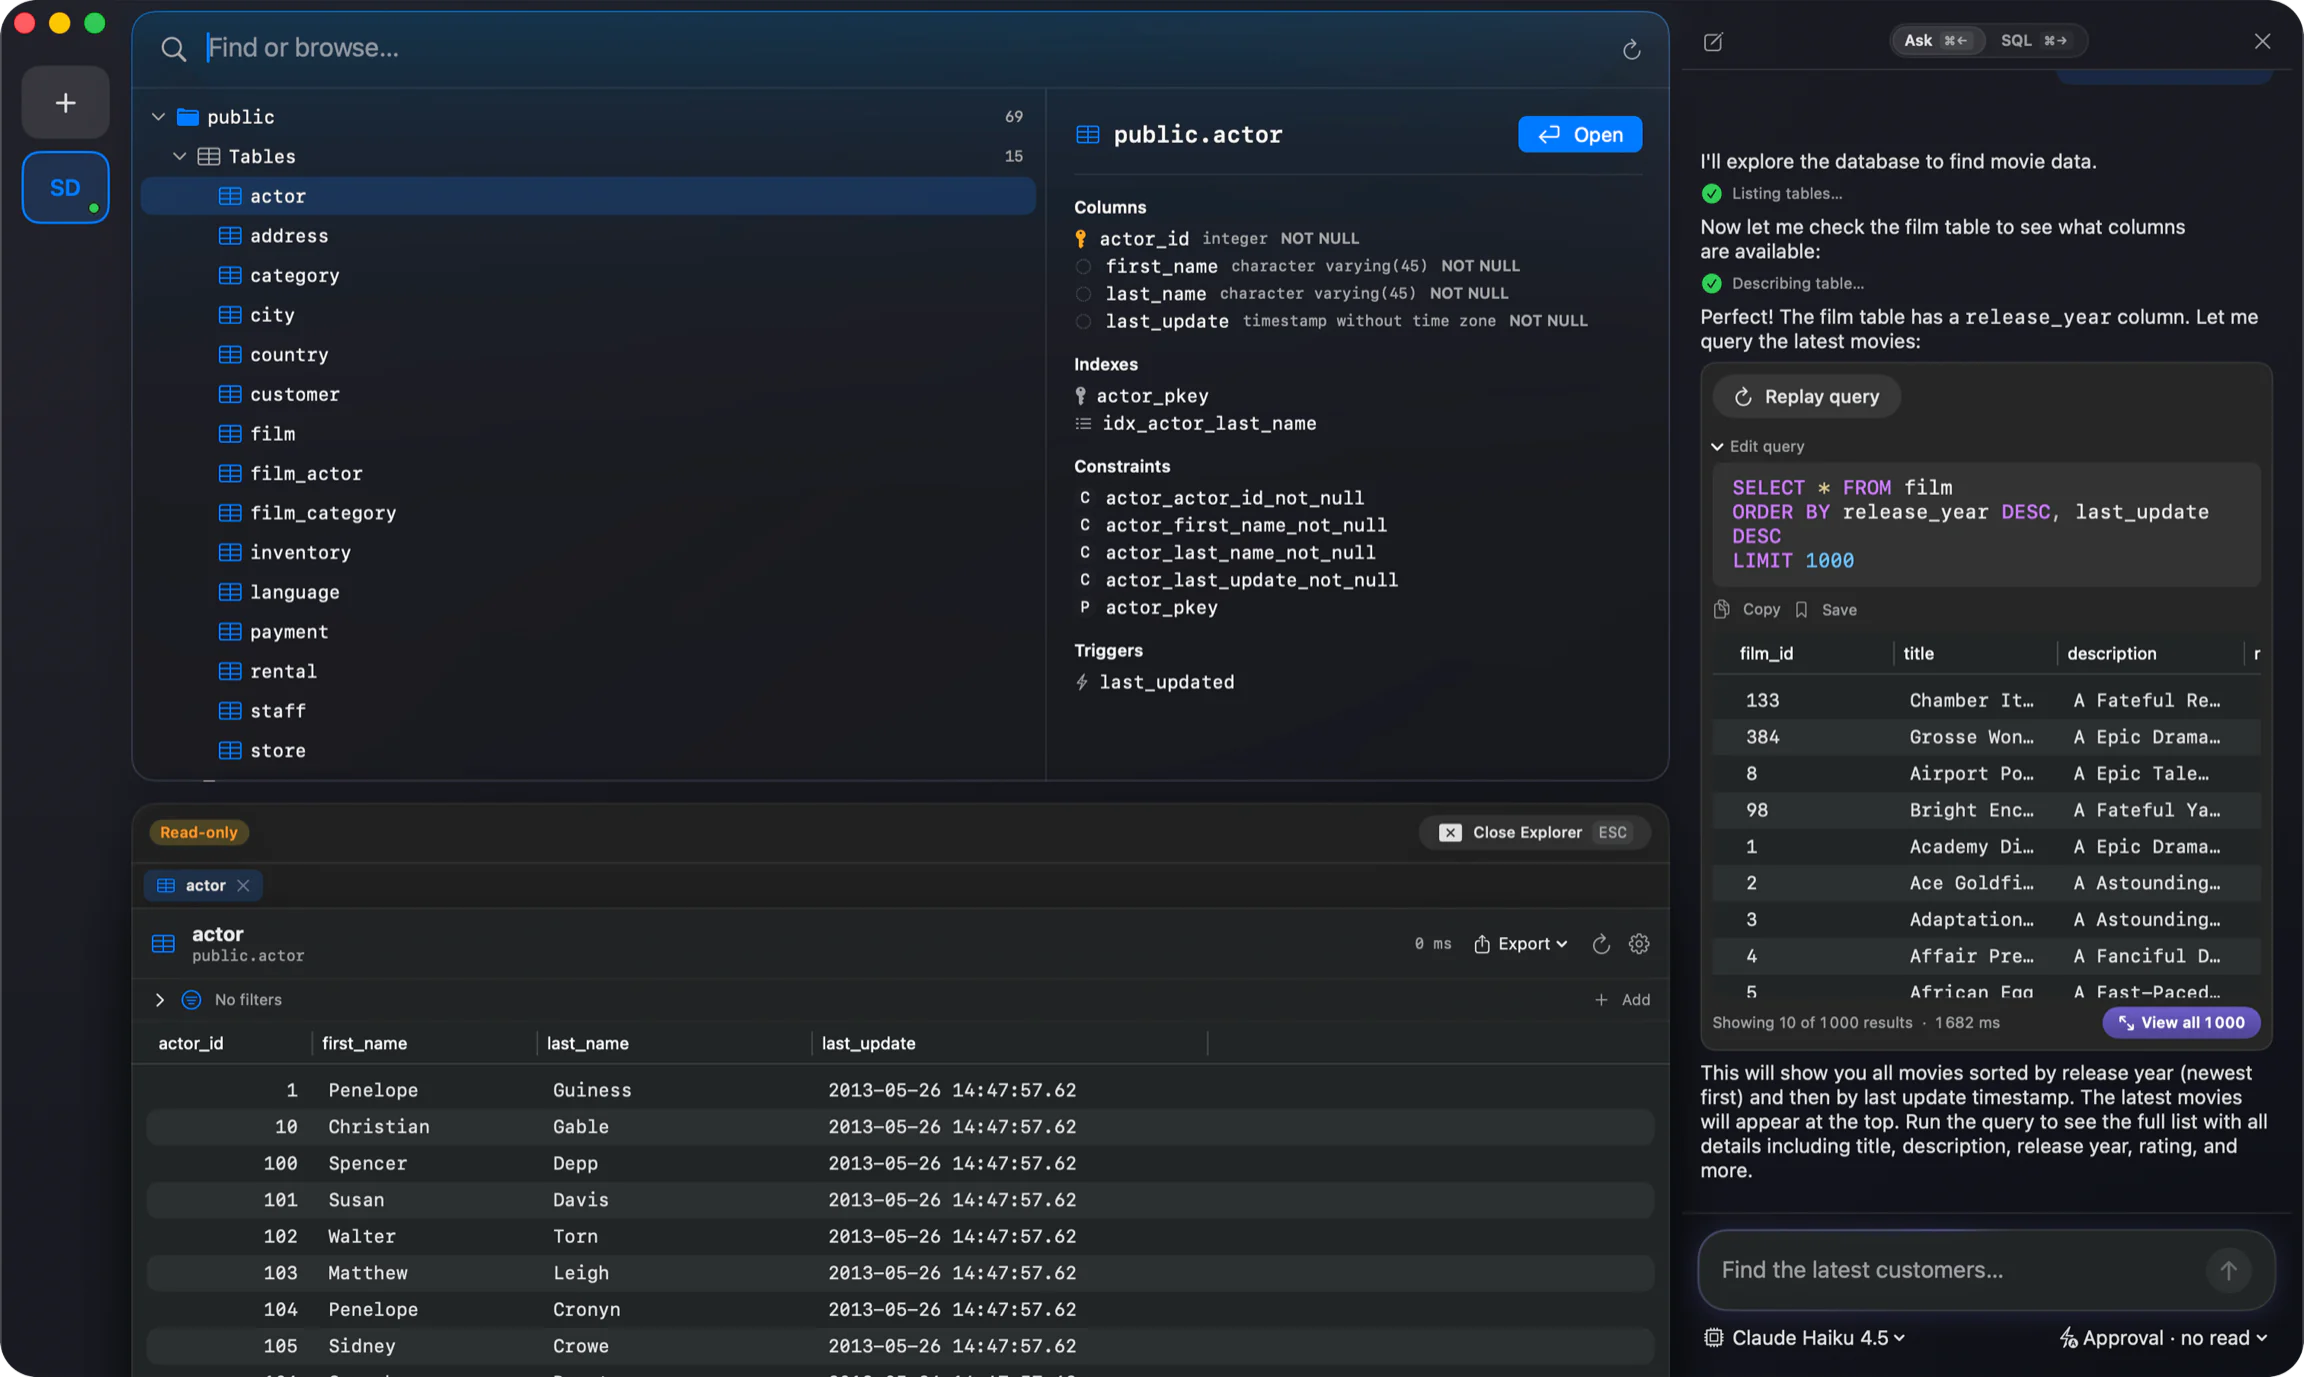Close the assistant side panel
The height and width of the screenshot is (1377, 2304).
(x=2262, y=41)
